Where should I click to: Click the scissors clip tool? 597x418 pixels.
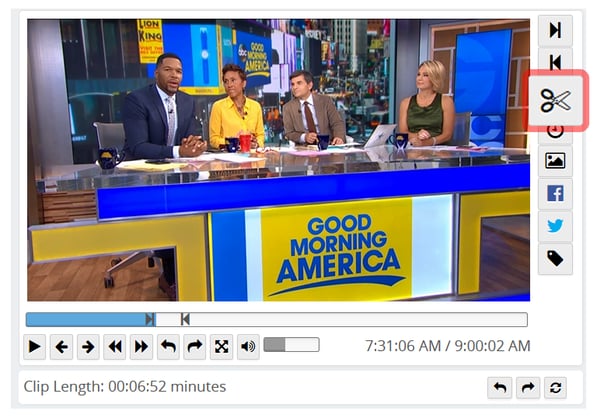point(556,101)
